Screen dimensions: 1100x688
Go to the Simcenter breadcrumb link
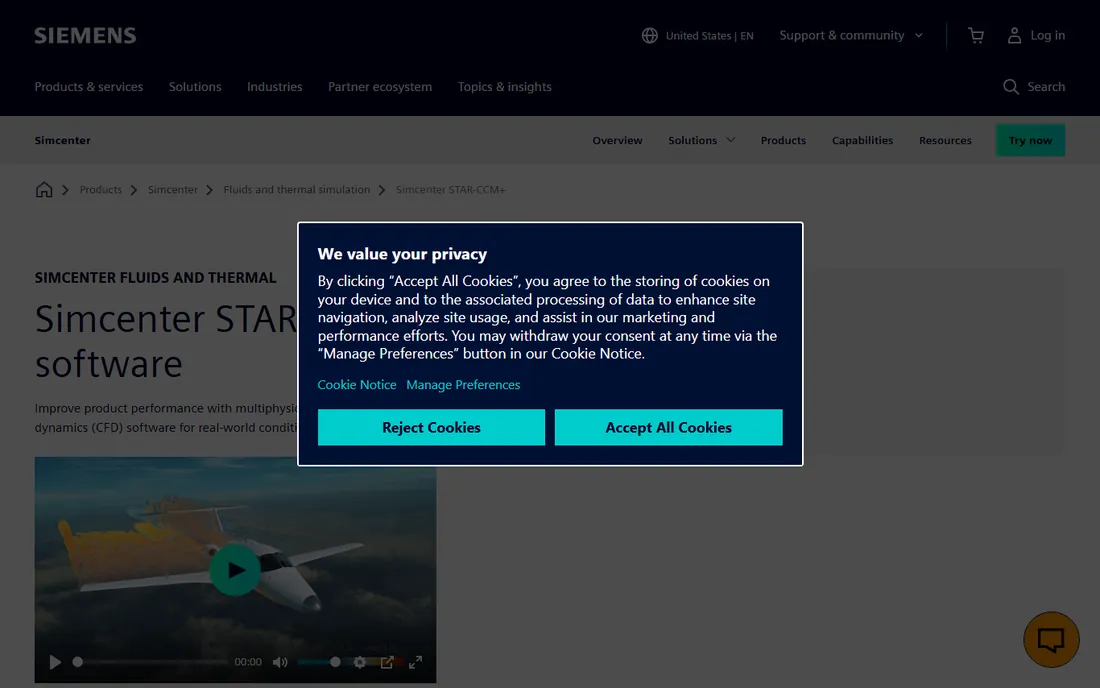point(173,189)
